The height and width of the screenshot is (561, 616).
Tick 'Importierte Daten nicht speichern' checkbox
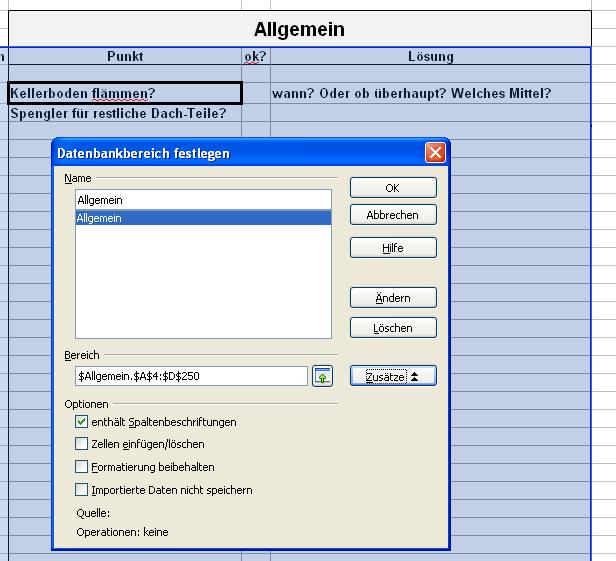coord(82,490)
